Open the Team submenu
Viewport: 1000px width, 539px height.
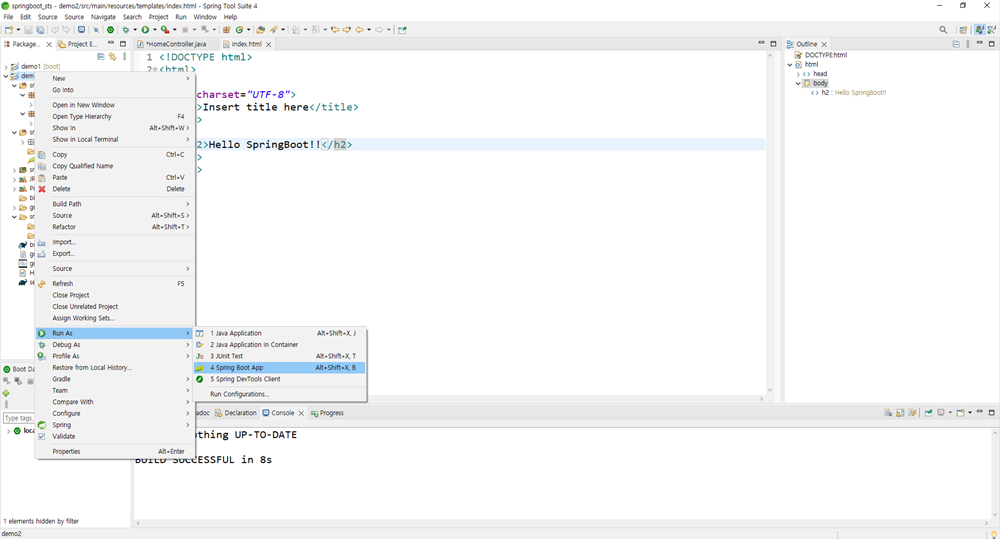[115, 390]
